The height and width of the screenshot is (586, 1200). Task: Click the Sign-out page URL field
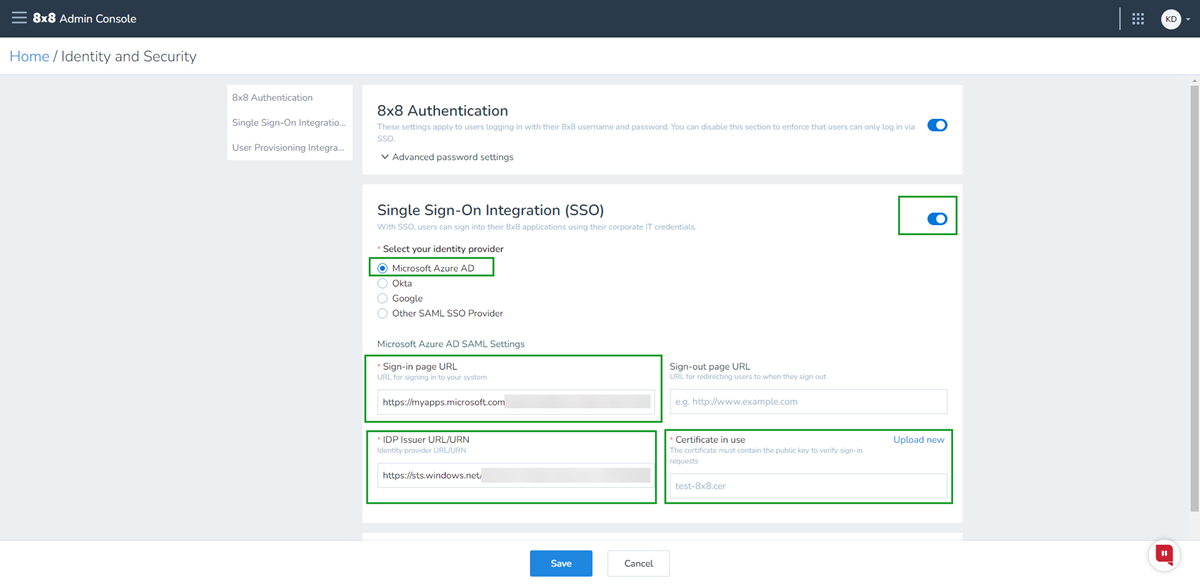pyautogui.click(x=808, y=401)
